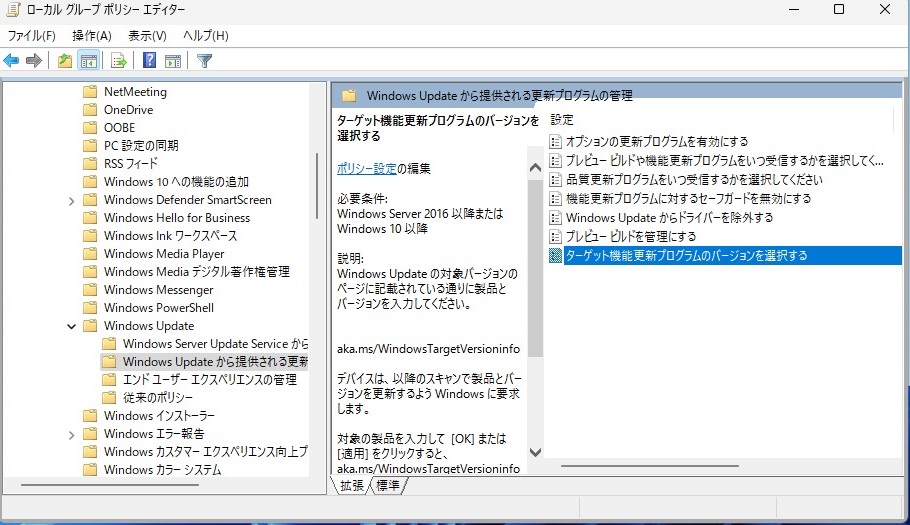This screenshot has height=525, width=910.
Task: Expand the Windows Defender SmartScreen node
Action: pyautogui.click(x=72, y=200)
